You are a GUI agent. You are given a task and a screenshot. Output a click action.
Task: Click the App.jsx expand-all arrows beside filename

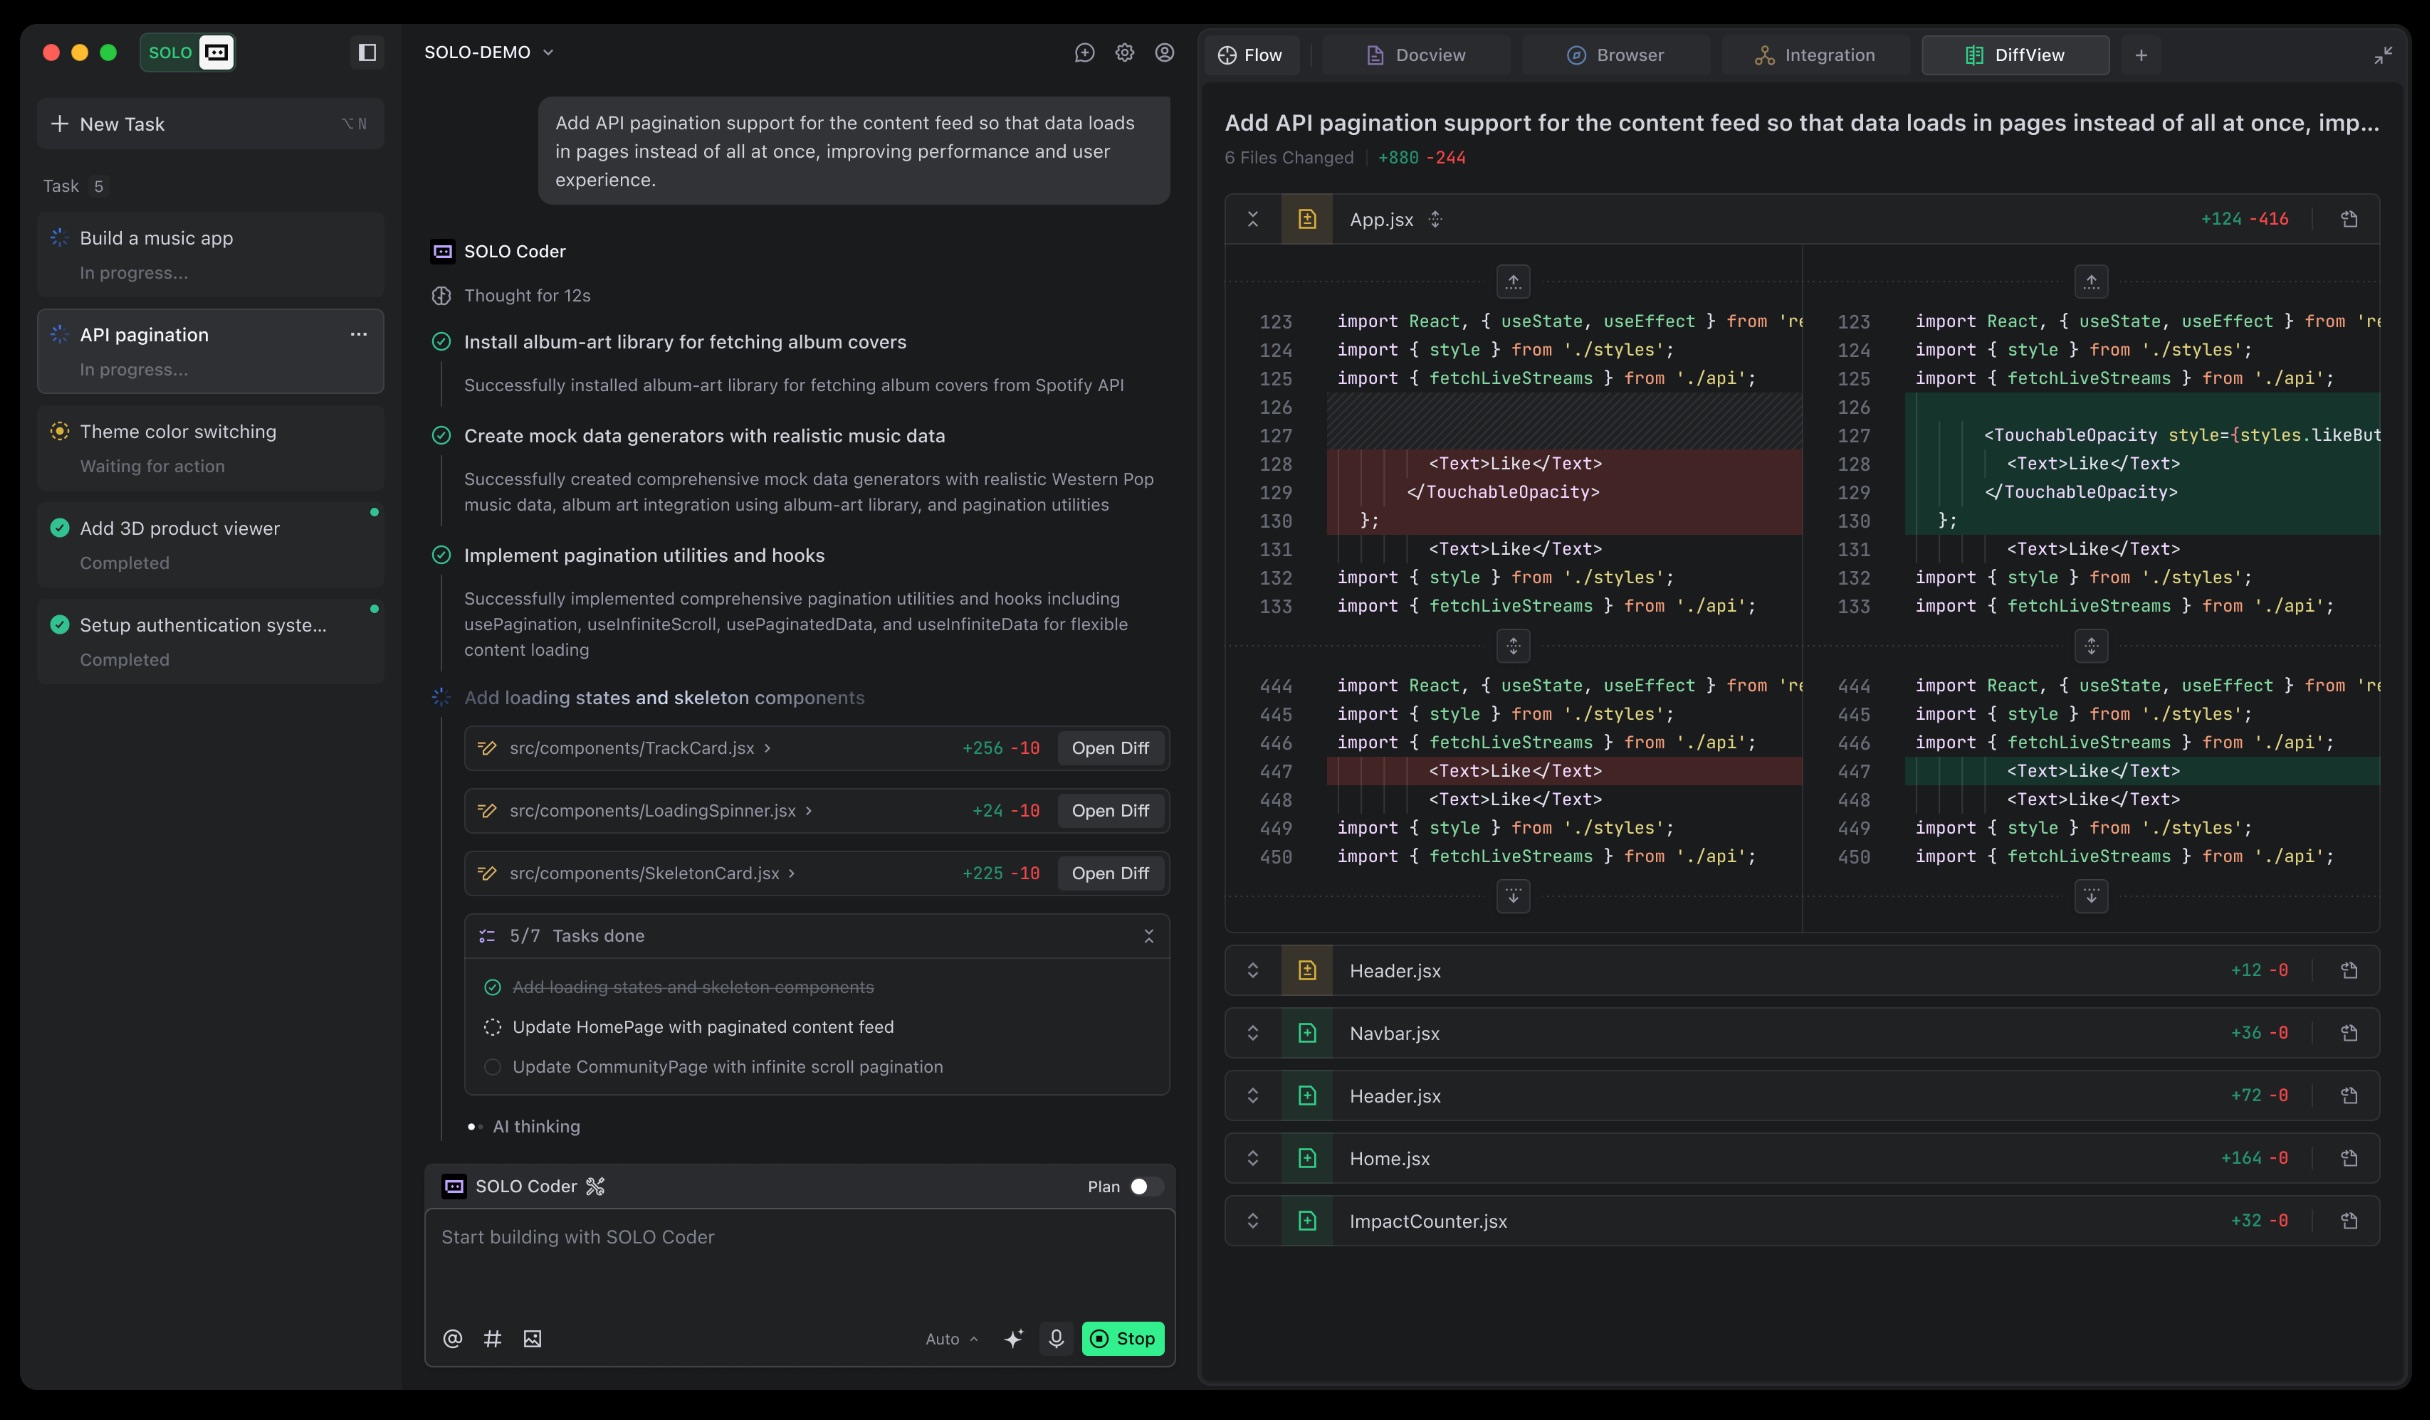1435,219
